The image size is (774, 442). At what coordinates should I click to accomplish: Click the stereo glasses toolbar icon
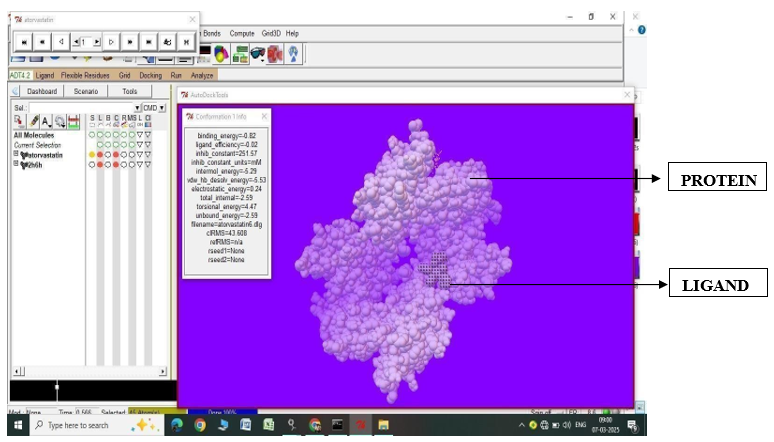(259, 54)
